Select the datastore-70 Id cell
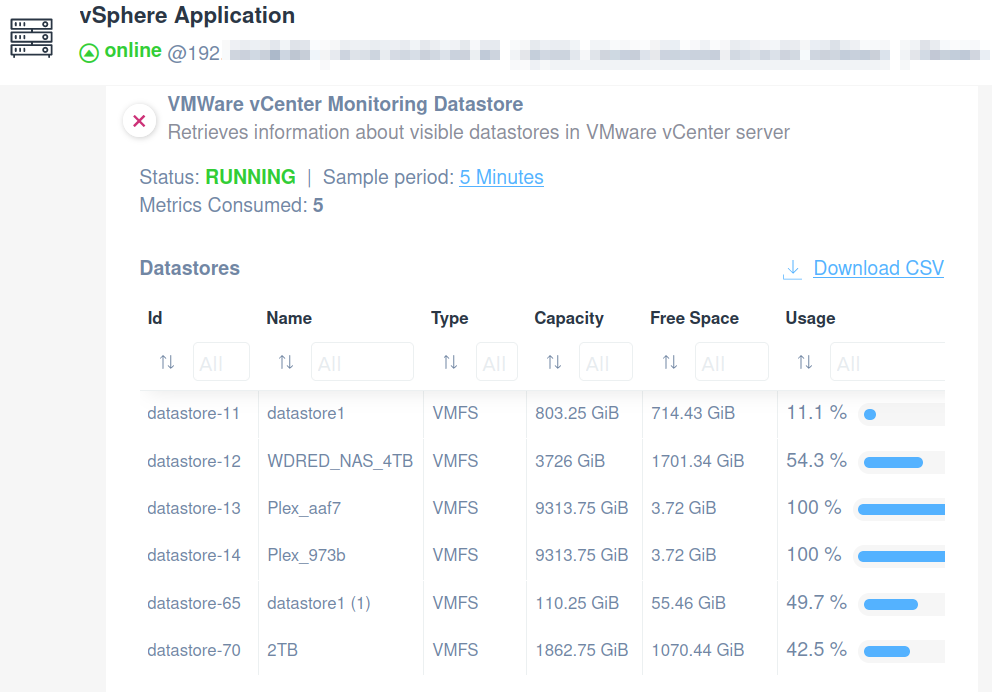 point(194,650)
